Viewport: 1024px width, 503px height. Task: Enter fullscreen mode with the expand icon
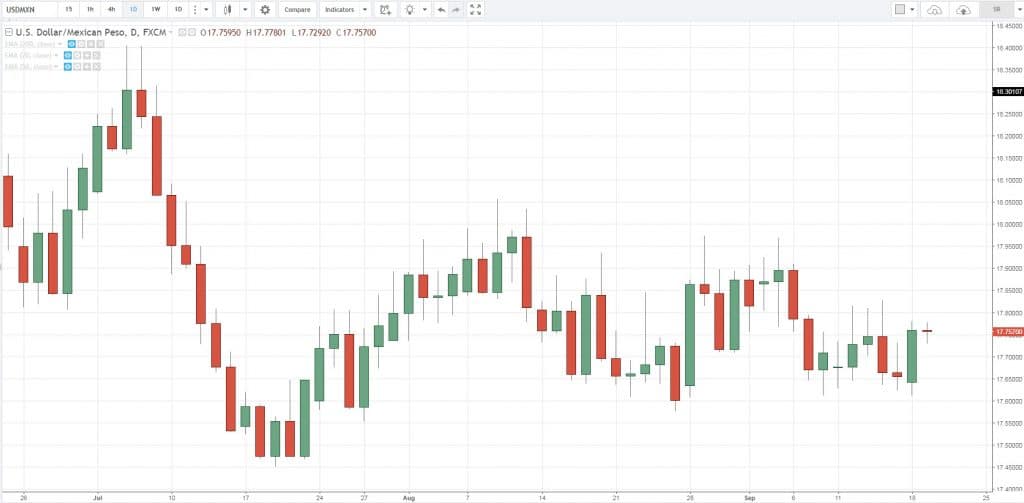click(x=476, y=9)
